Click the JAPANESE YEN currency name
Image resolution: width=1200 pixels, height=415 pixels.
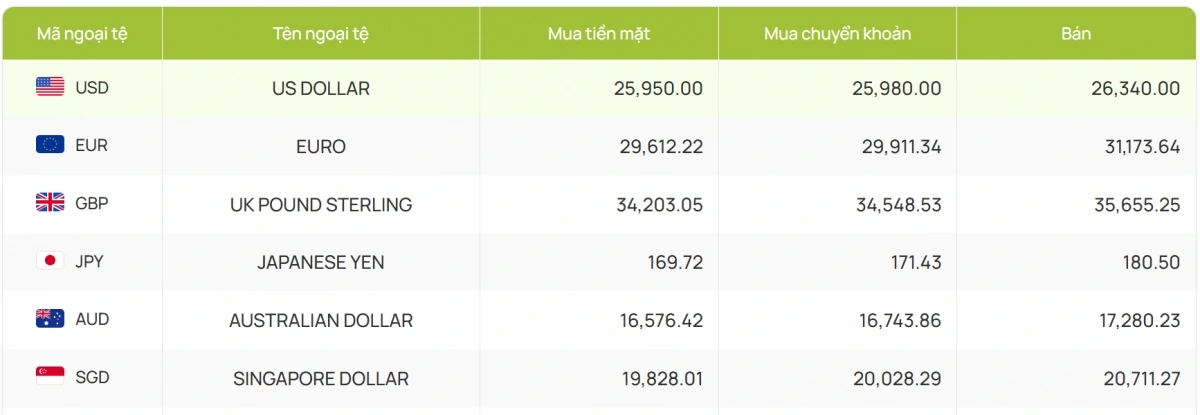[x=321, y=262]
